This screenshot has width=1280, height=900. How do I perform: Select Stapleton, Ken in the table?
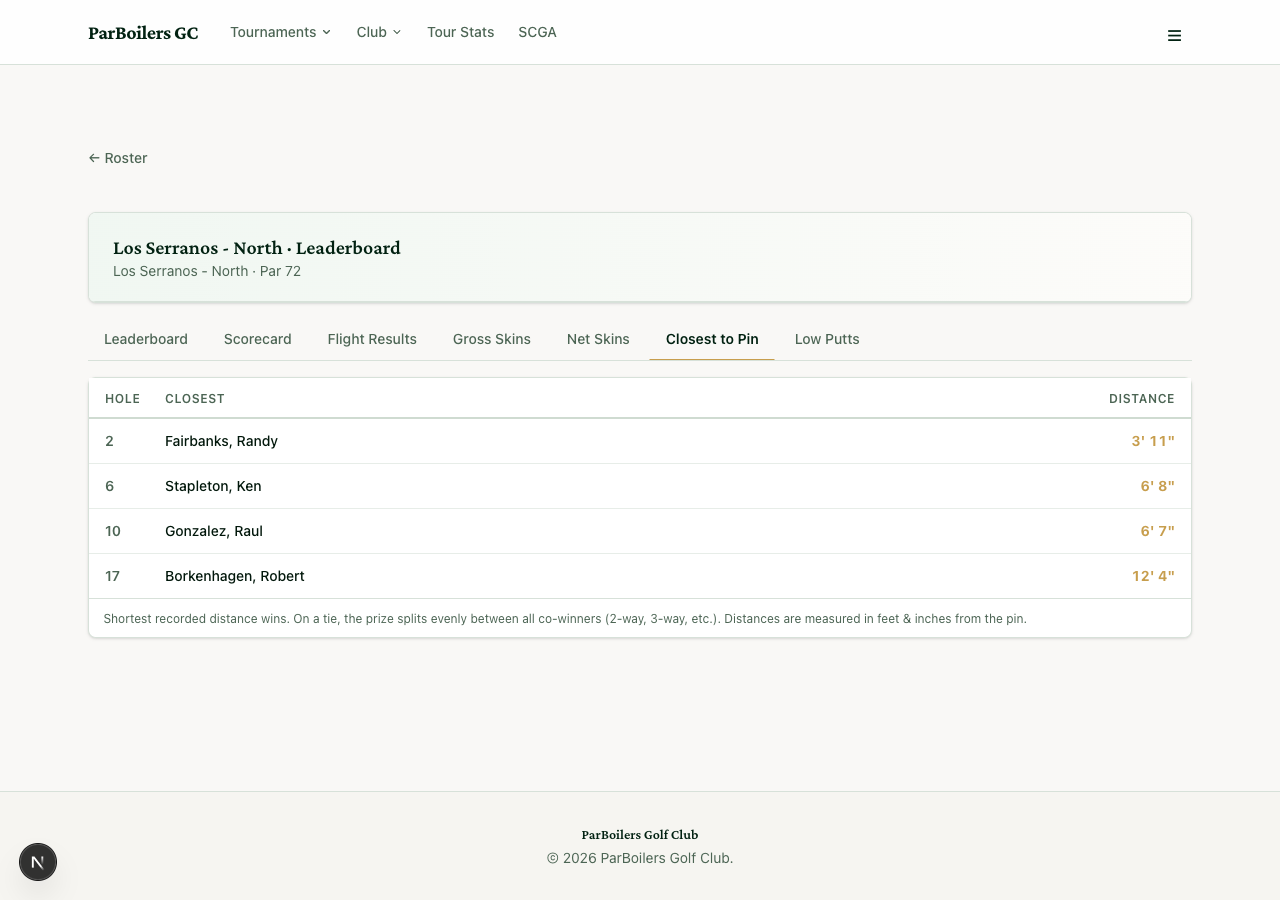coord(213,486)
